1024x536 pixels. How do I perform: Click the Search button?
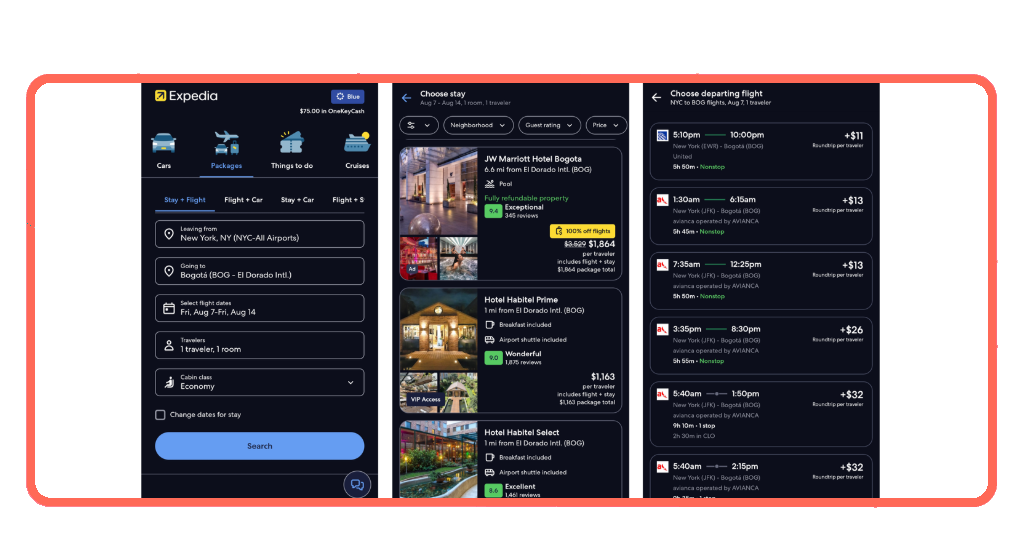point(259,446)
